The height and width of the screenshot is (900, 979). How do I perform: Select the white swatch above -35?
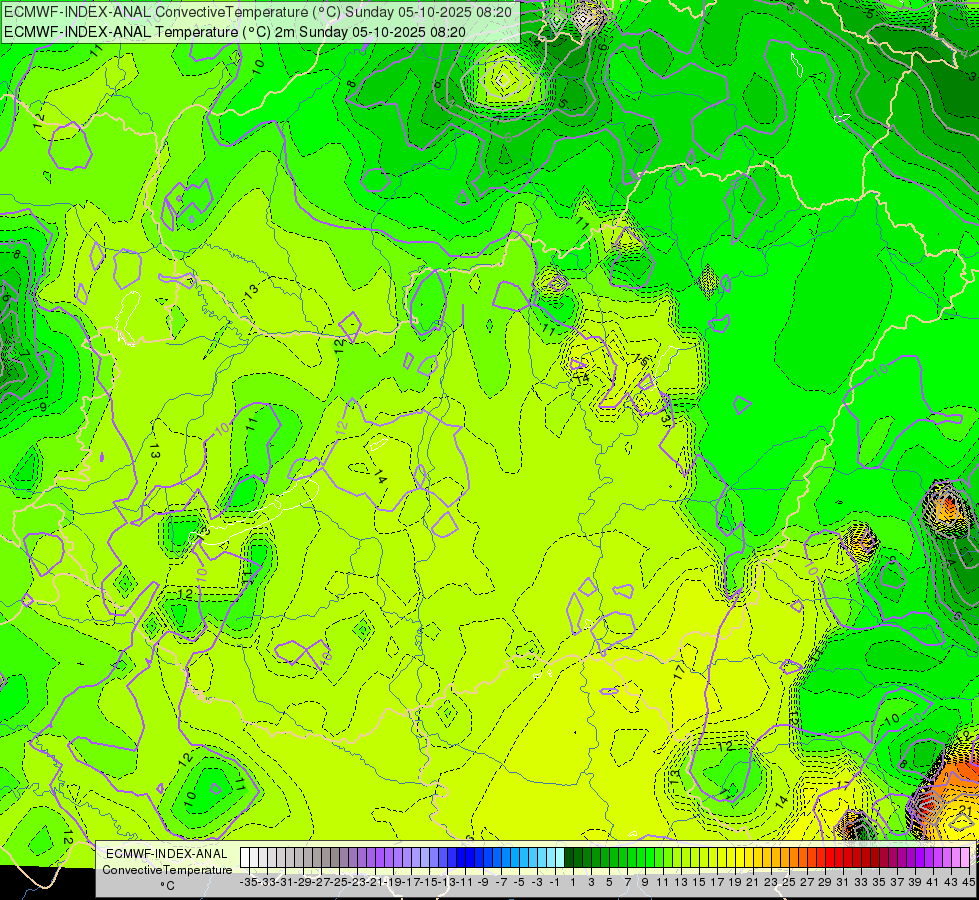point(245,857)
